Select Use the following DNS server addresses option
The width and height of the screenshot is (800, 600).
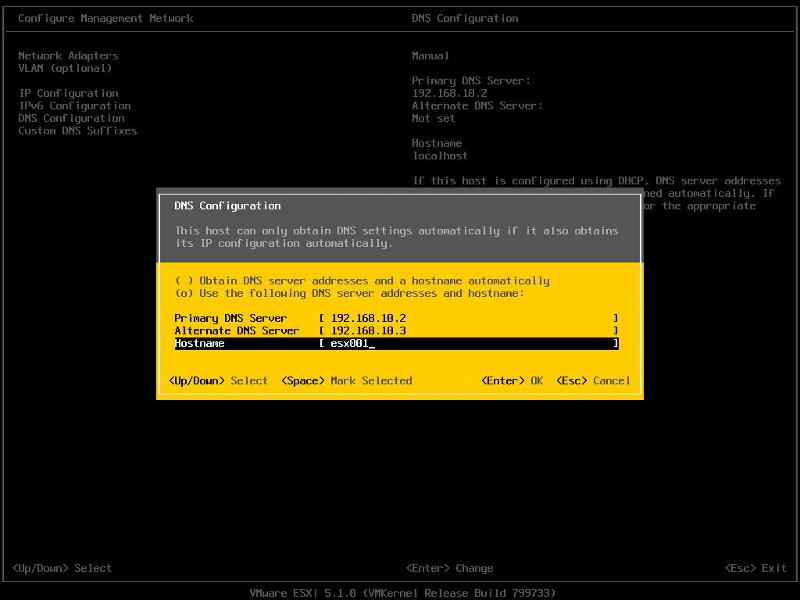pyautogui.click(x=349, y=293)
